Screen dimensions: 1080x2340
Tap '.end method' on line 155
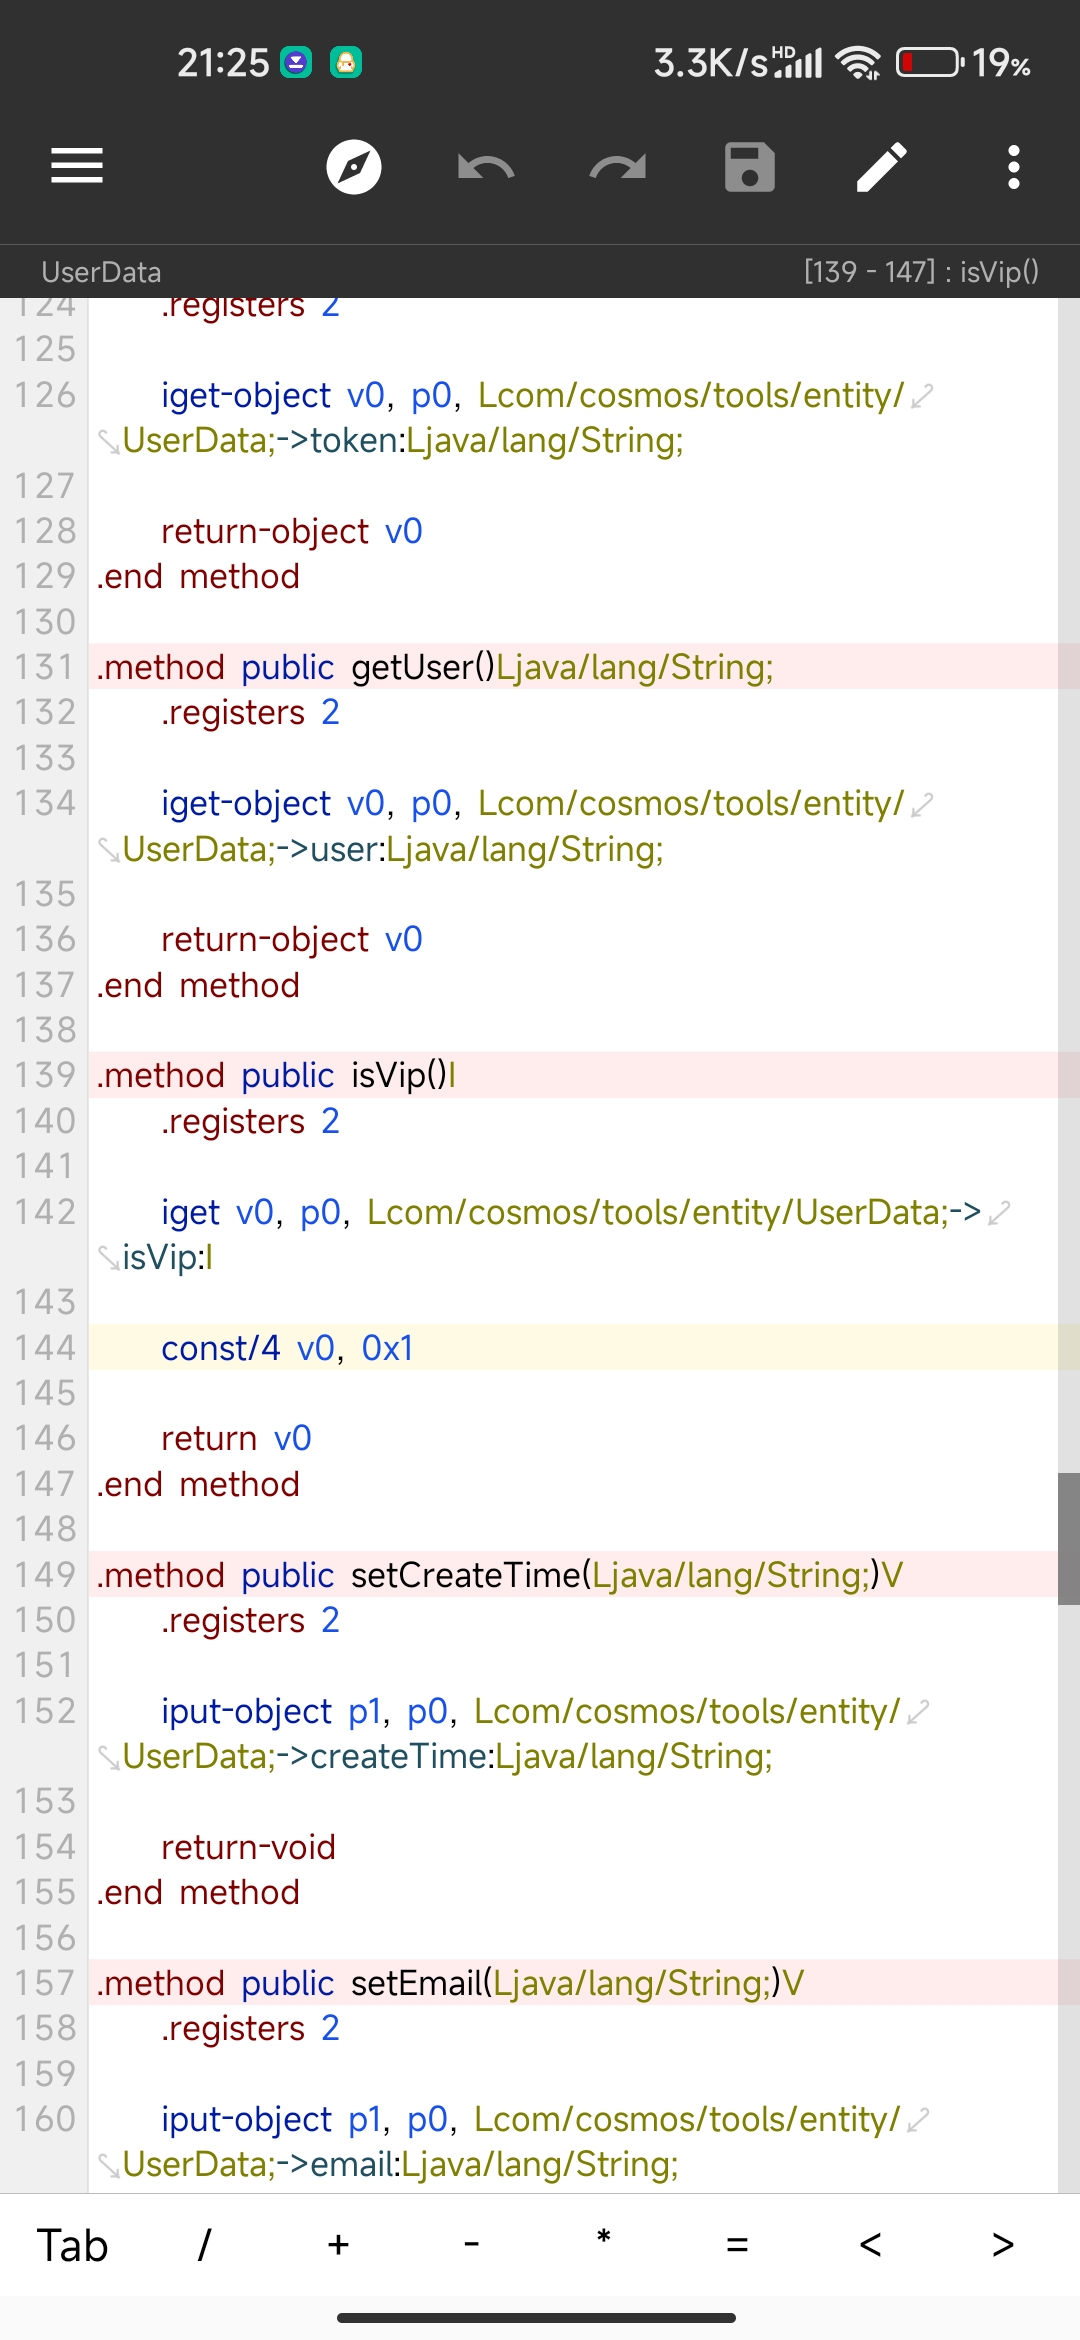pos(198,1892)
